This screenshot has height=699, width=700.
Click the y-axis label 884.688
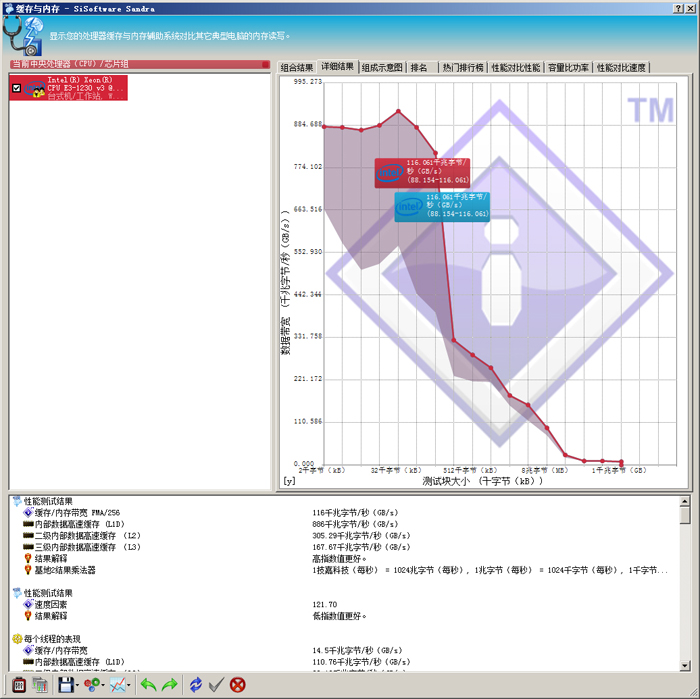(x=308, y=124)
